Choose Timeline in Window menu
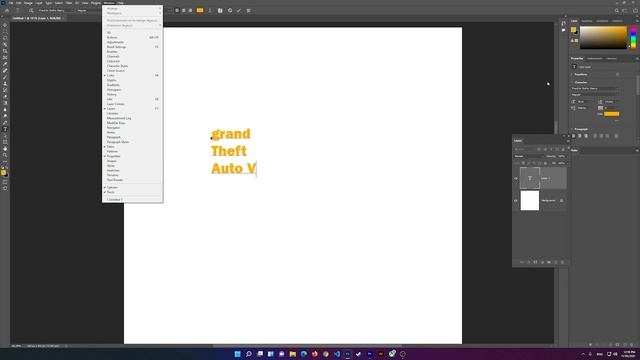 pyautogui.click(x=132, y=175)
